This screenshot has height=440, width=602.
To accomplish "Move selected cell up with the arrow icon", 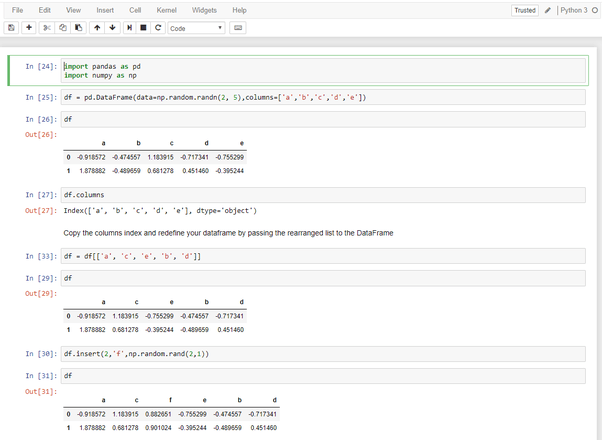I will click(97, 28).
